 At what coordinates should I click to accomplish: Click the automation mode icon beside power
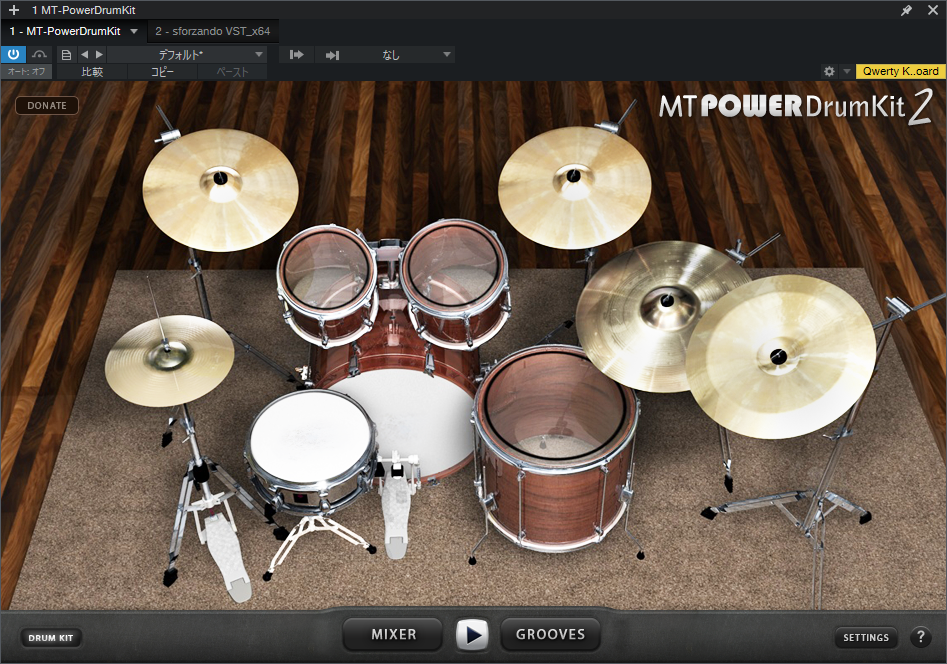tap(39, 54)
